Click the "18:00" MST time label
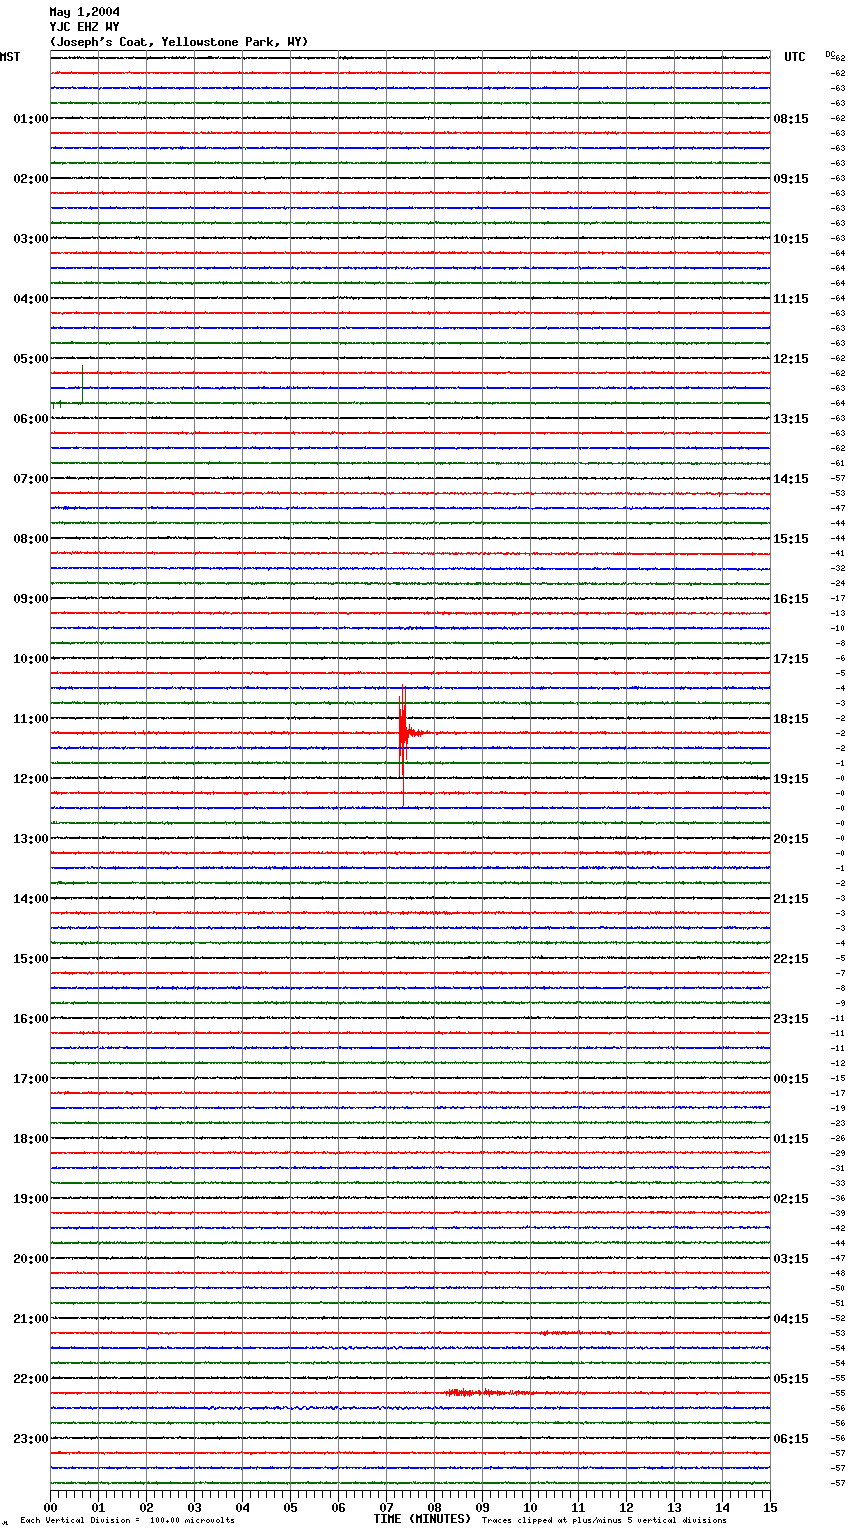The image size is (850, 1534). click(x=31, y=1139)
